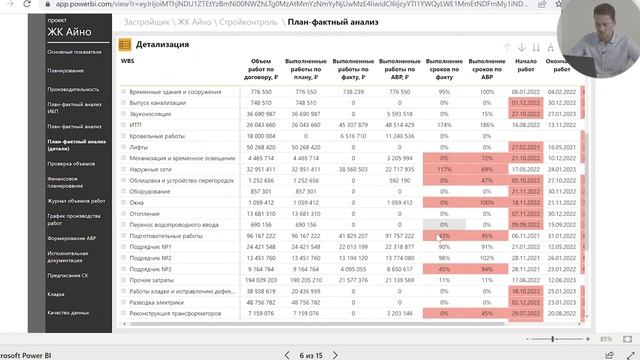Click the 85% zoom level value
This screenshot has height=360, width=640.
[x=606, y=339]
